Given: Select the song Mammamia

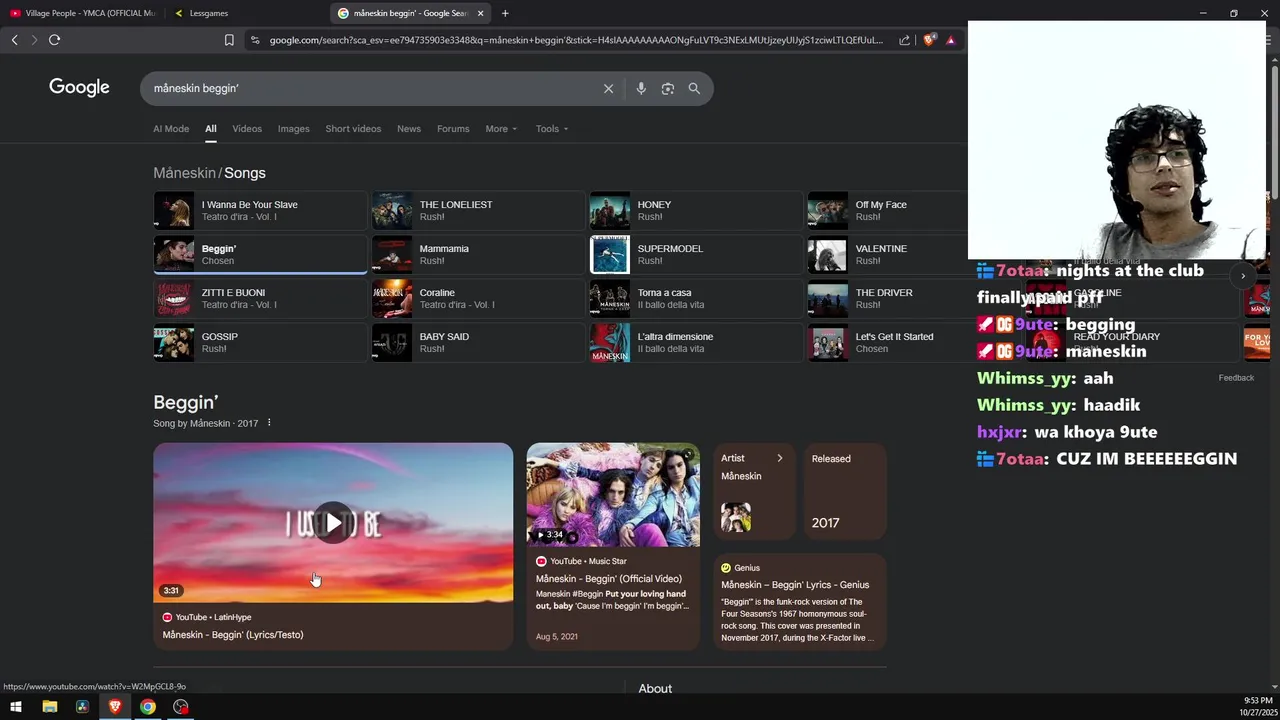Looking at the screenshot, I should tap(478, 255).
